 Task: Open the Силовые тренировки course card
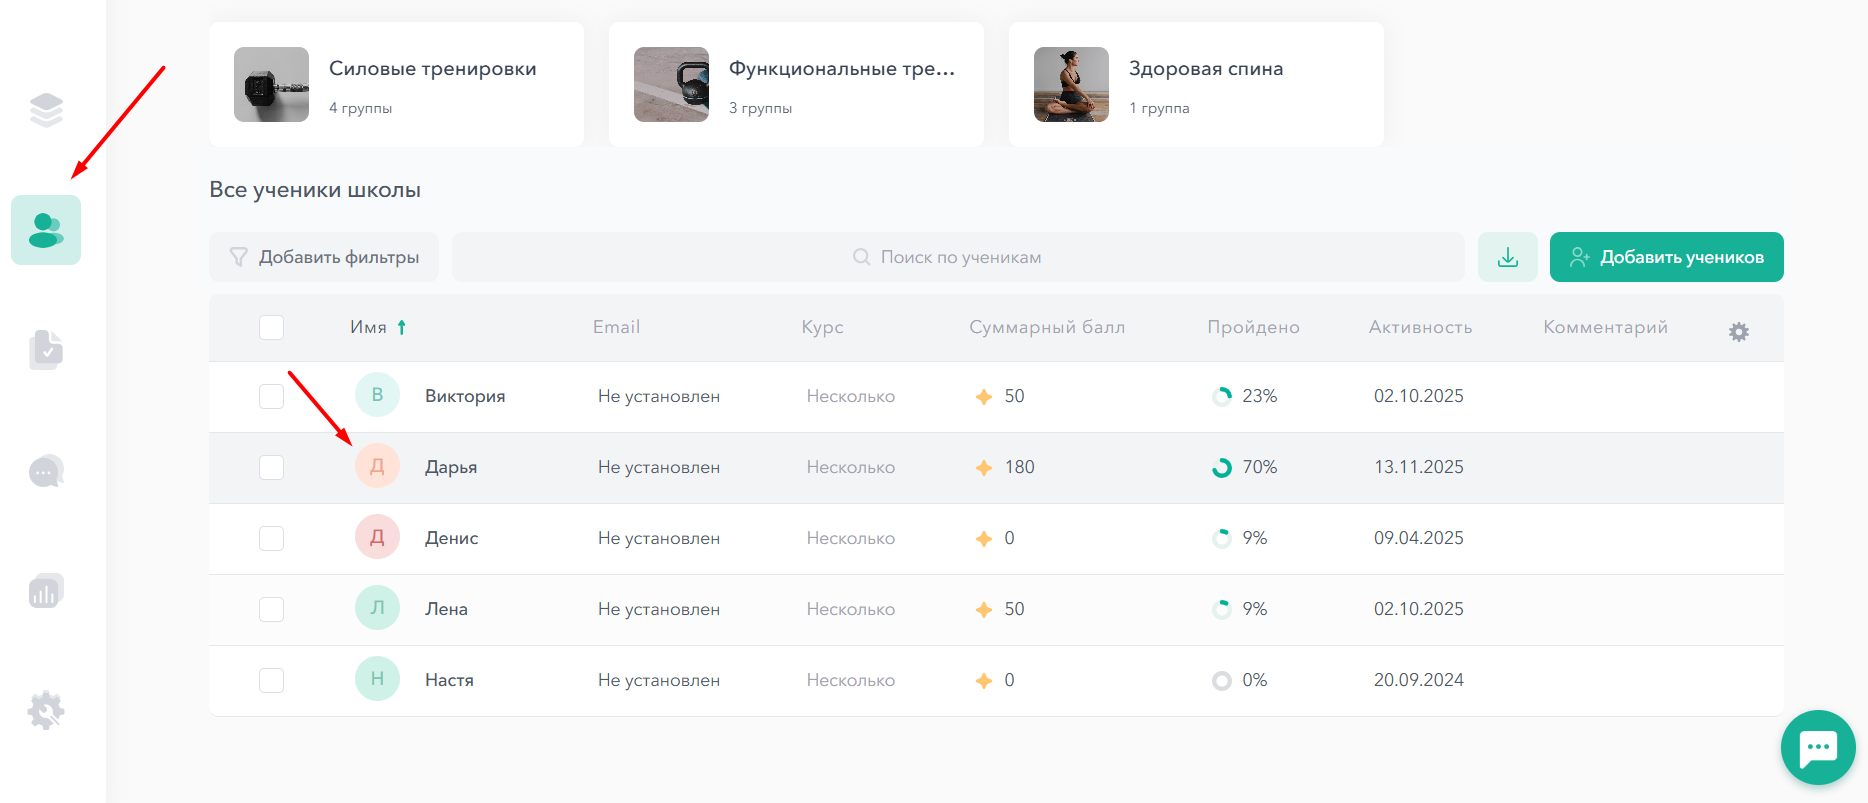click(396, 85)
